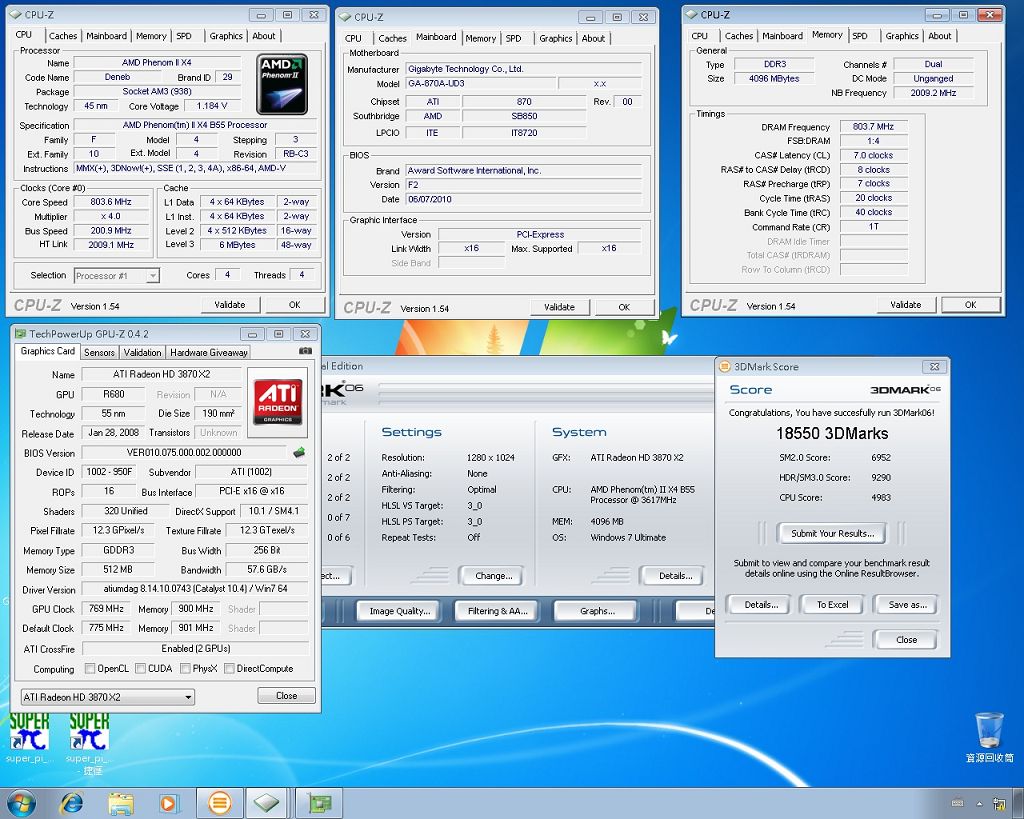Viewport: 1024px width, 819px height.
Task: Click the 3DMark Score title bar icon
Action: click(x=724, y=366)
